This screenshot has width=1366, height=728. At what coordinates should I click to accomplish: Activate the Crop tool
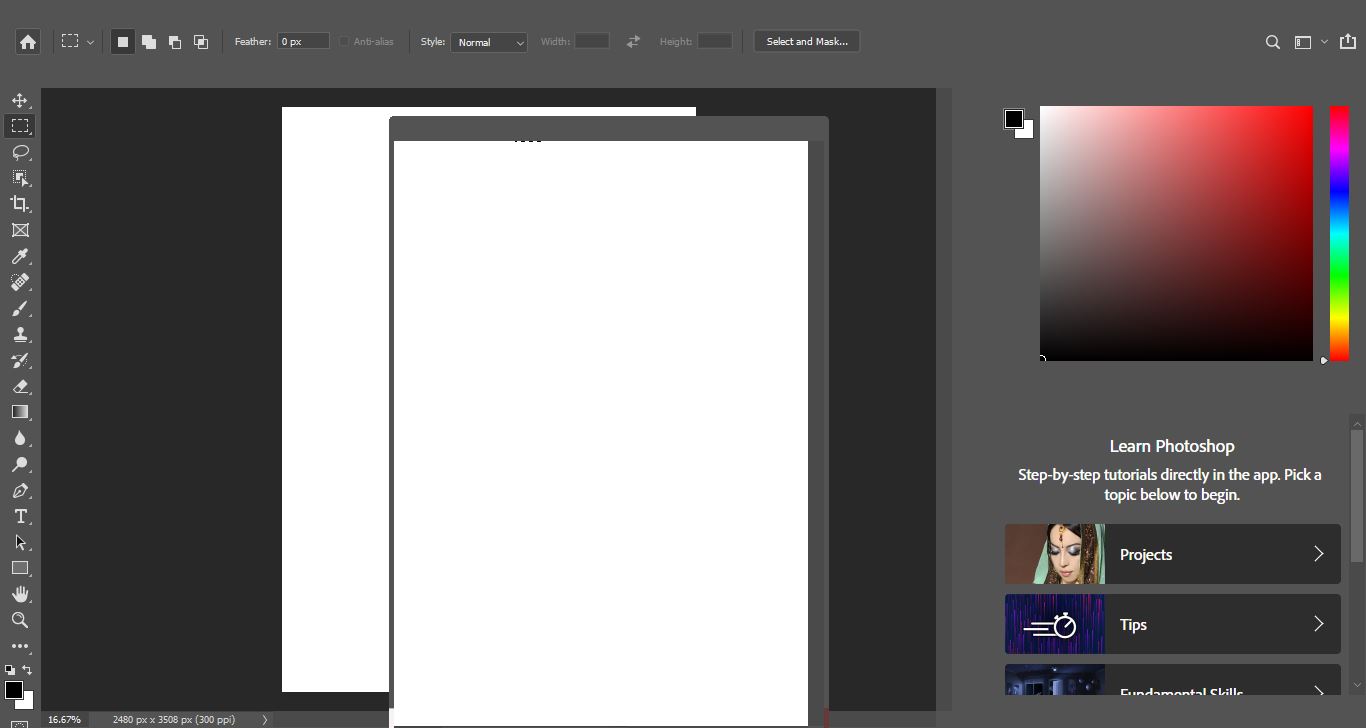click(20, 203)
